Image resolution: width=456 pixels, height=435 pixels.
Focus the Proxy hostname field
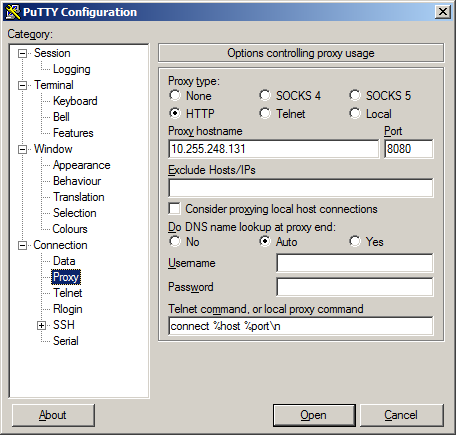(273, 149)
